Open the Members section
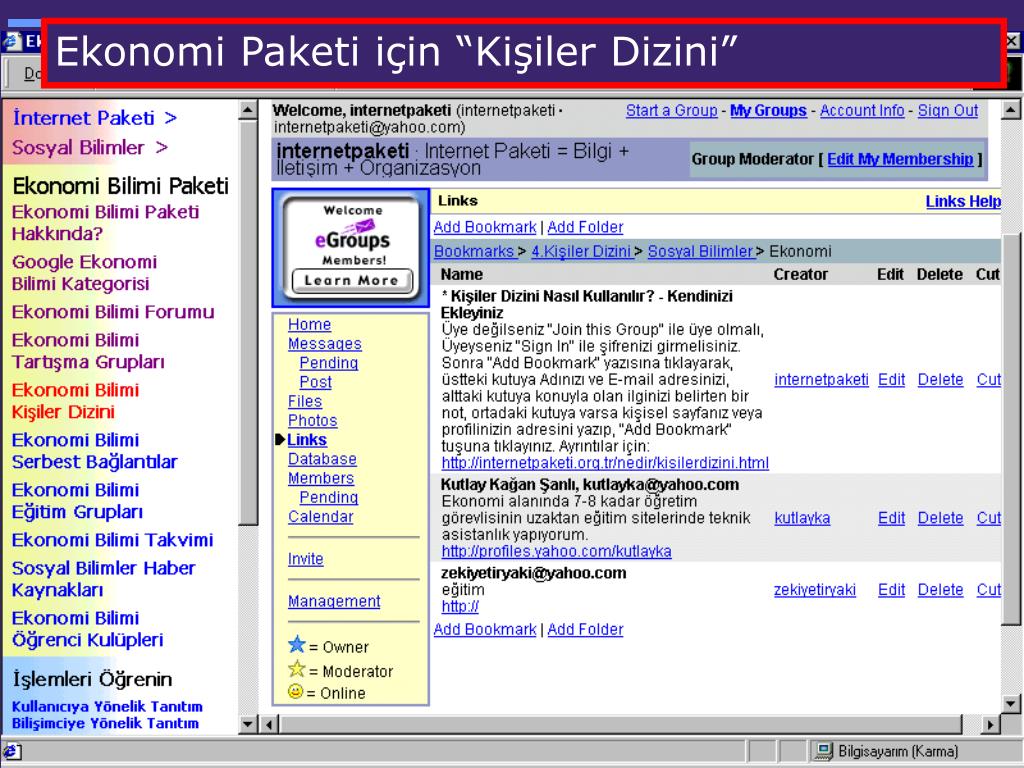The width and height of the screenshot is (1024, 768). (x=321, y=478)
